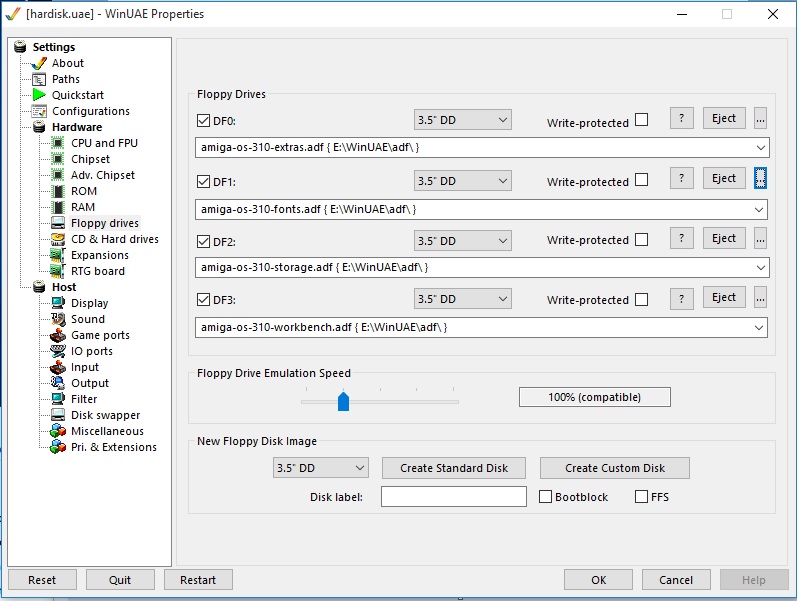Eject the disk from DF3
This screenshot has height=601, width=802.
724,298
